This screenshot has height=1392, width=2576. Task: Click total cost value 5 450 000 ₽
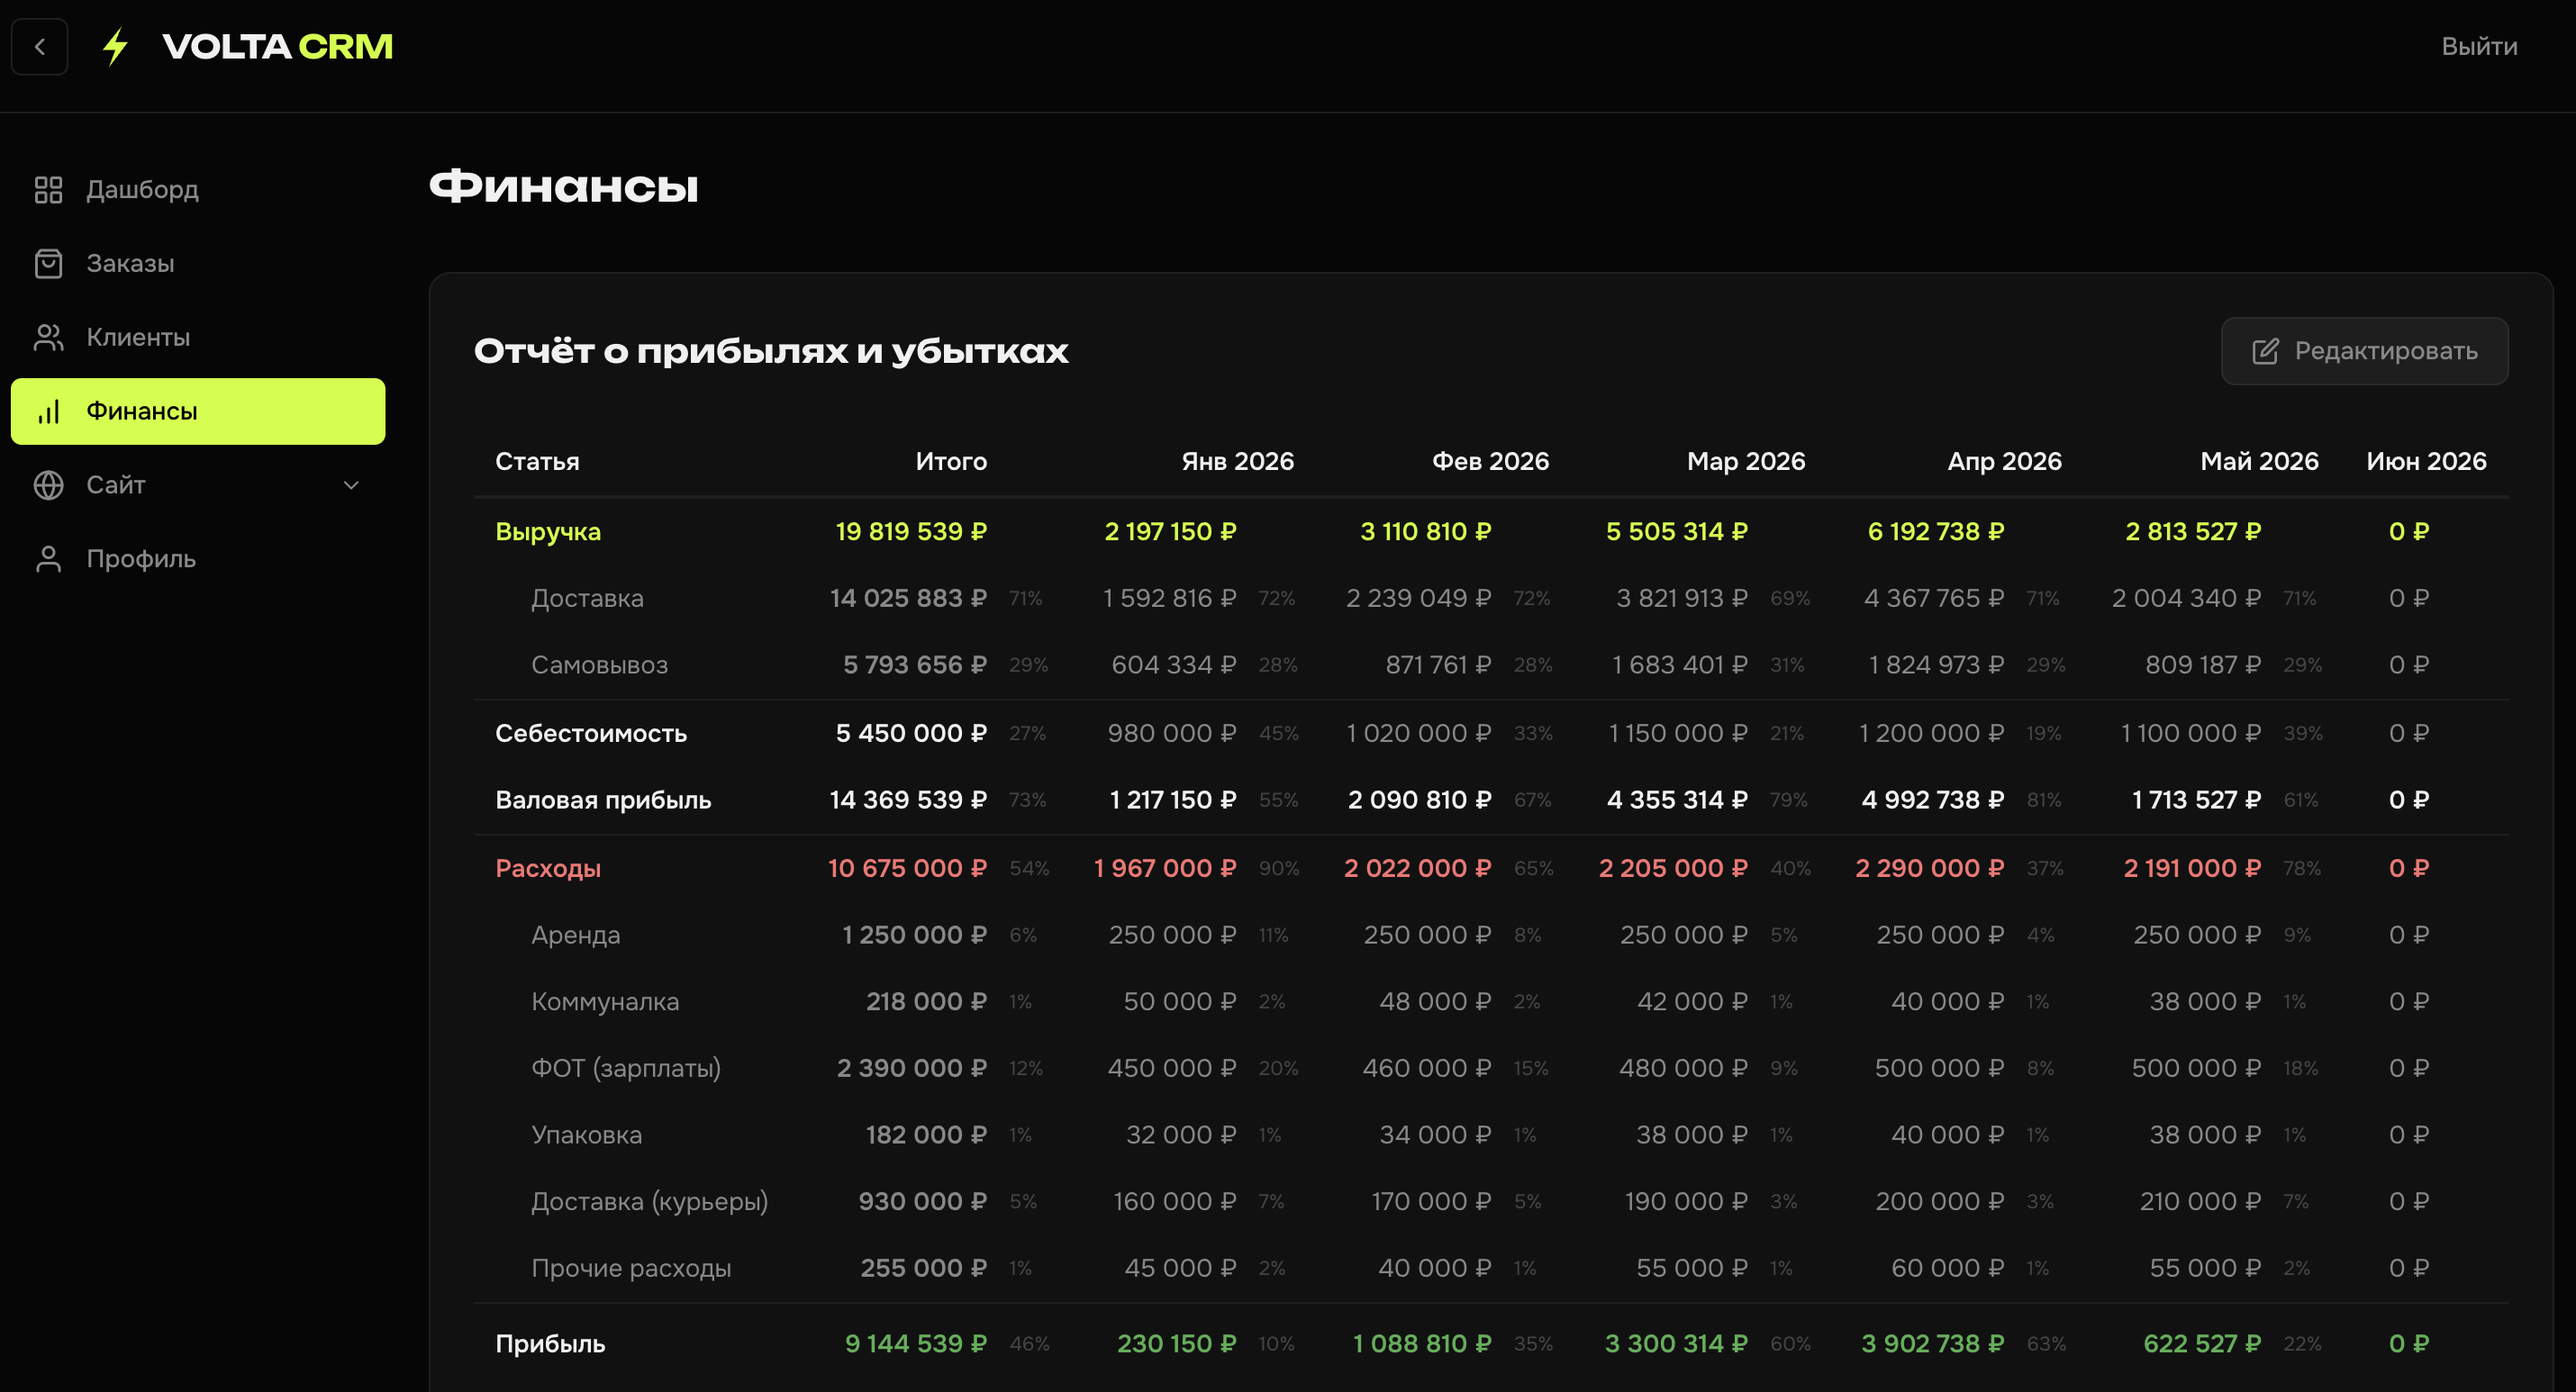pyautogui.click(x=911, y=733)
